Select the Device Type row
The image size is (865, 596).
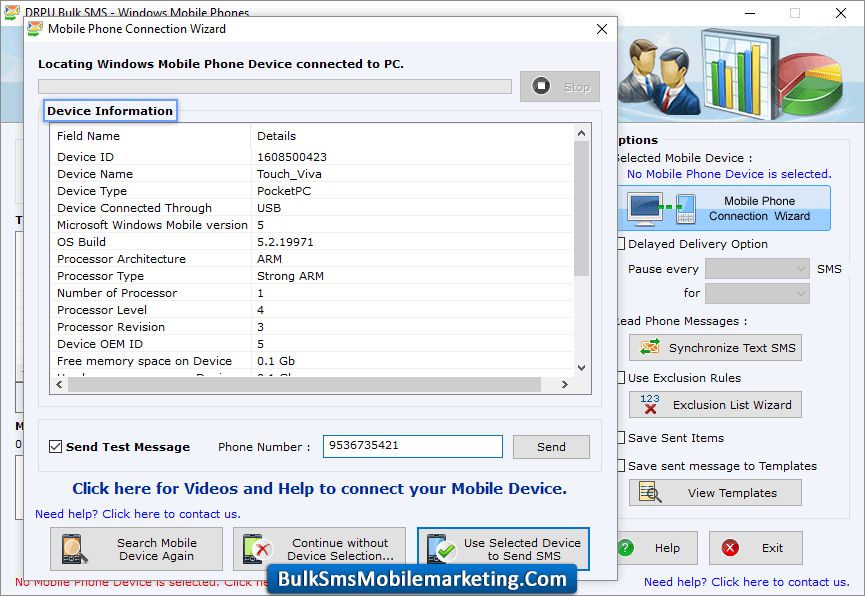(312, 191)
